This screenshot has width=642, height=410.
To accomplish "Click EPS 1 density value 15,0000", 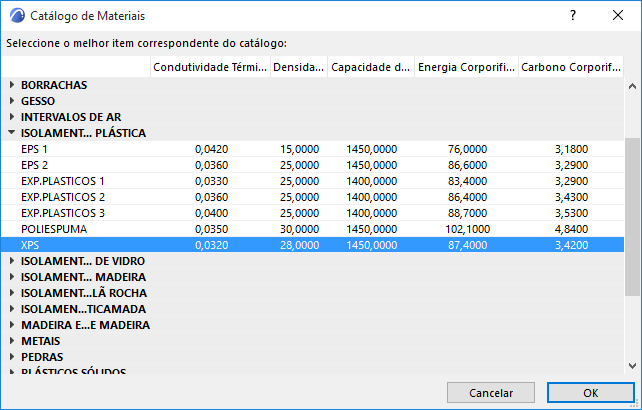I will click(300, 149).
